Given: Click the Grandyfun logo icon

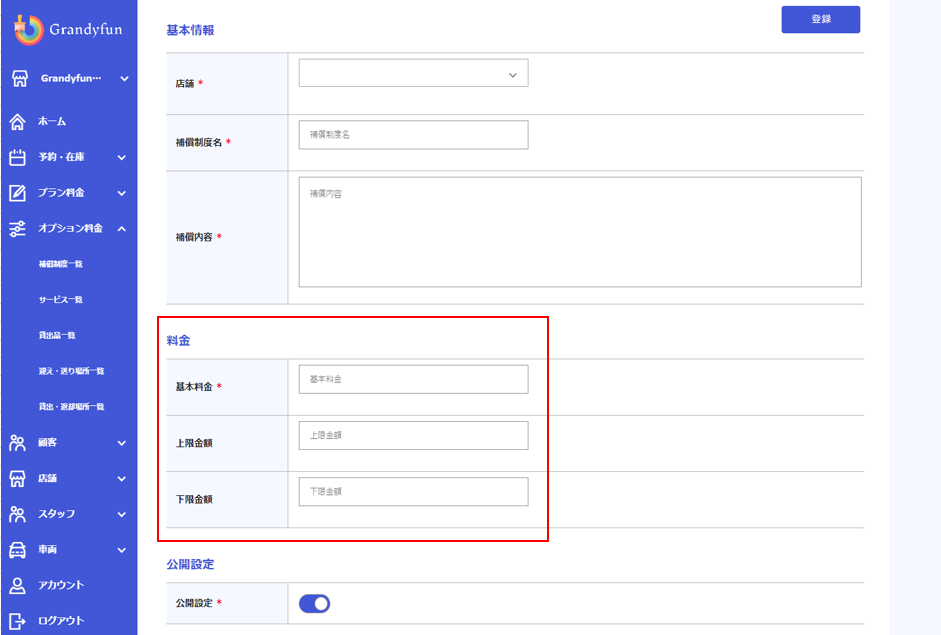Looking at the screenshot, I should 28,29.
